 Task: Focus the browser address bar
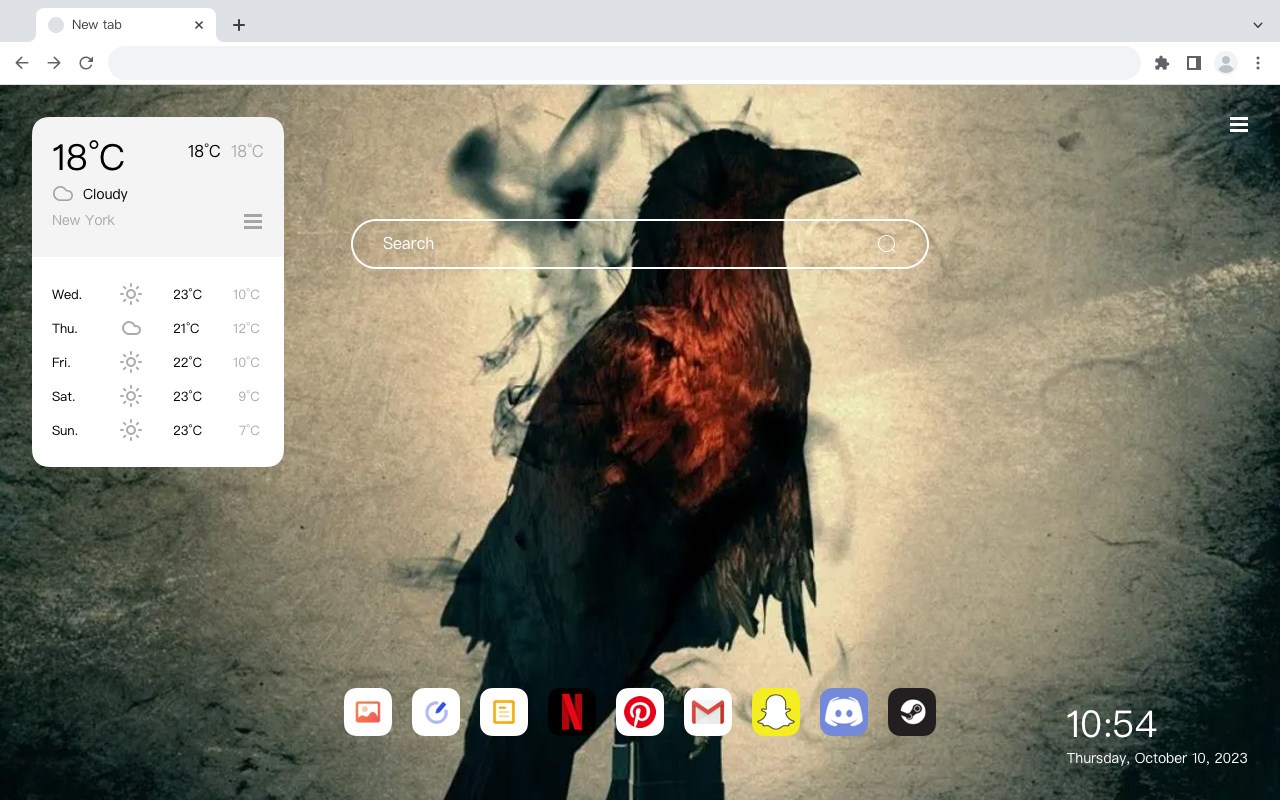point(624,63)
